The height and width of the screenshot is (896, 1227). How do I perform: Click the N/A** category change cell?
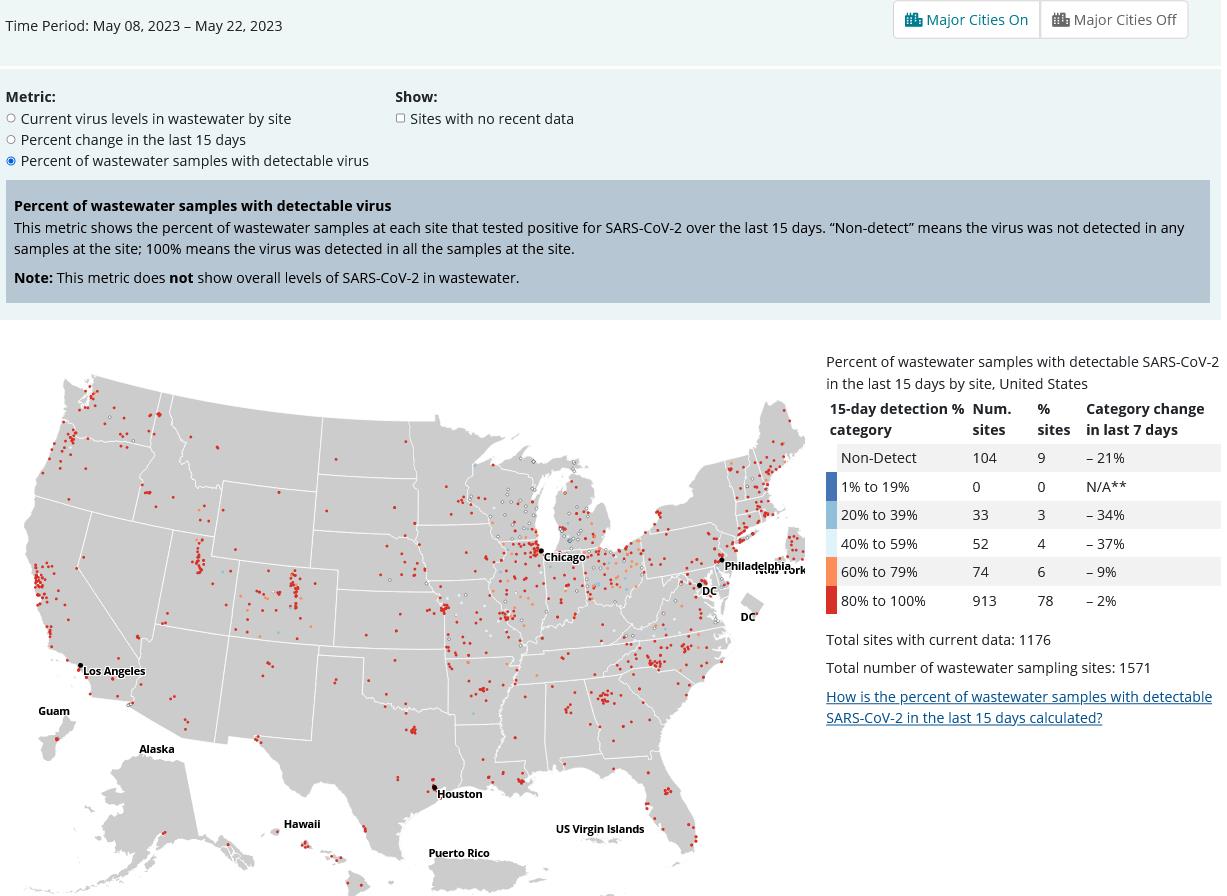[x=1106, y=487]
